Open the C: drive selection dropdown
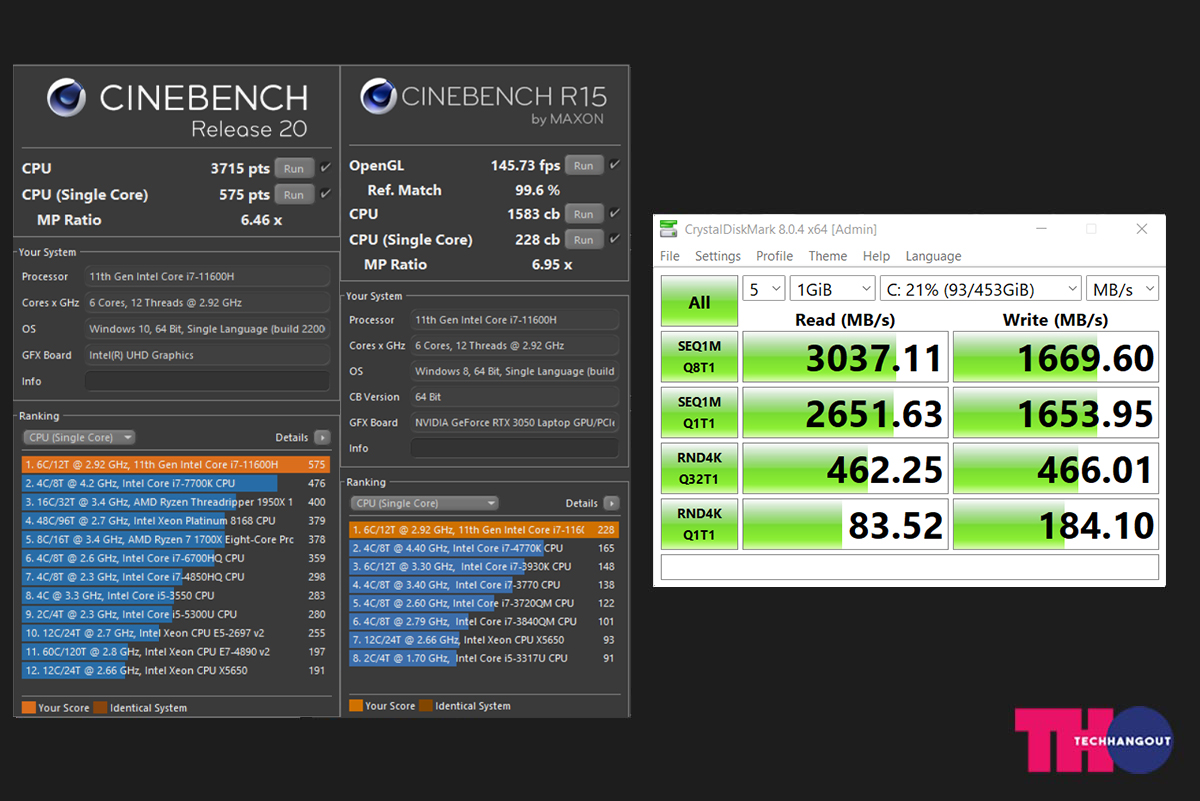 (x=981, y=289)
